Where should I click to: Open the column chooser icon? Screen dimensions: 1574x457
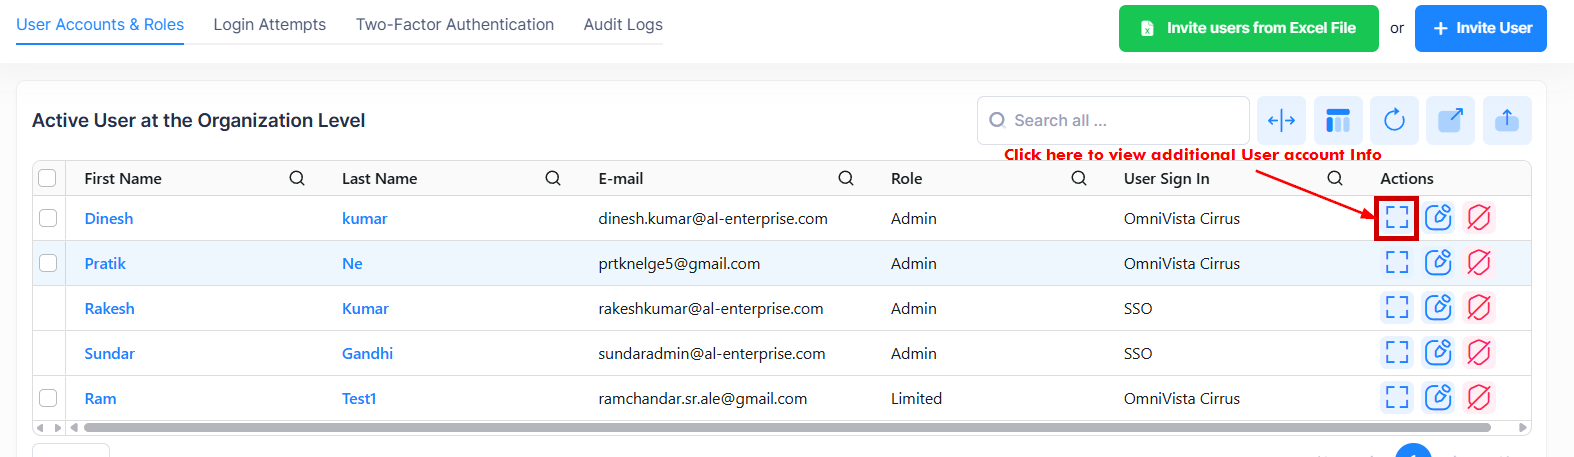click(1338, 121)
